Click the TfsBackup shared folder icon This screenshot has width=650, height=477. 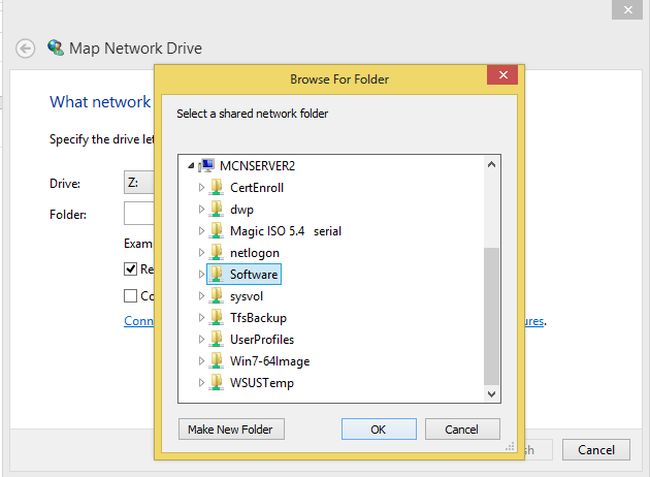point(216,317)
